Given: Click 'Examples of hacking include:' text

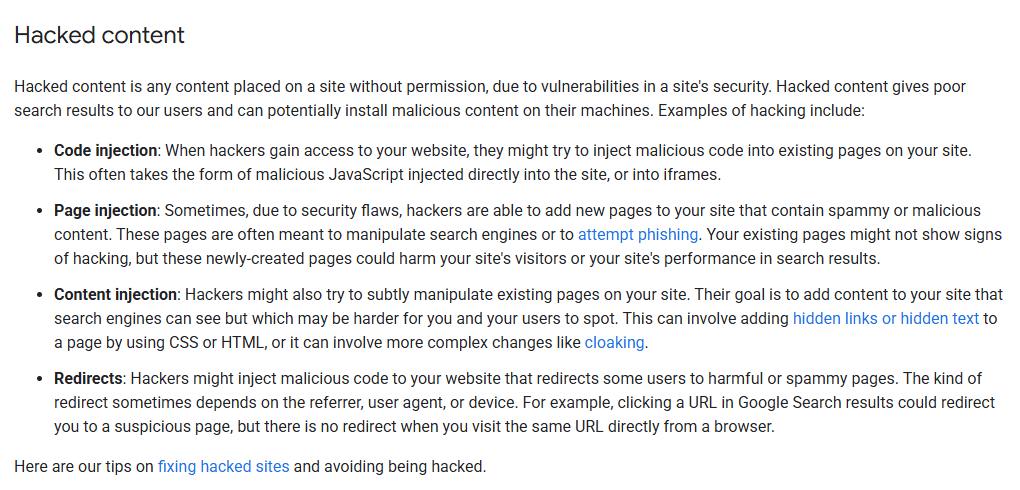Looking at the screenshot, I should (x=761, y=111).
